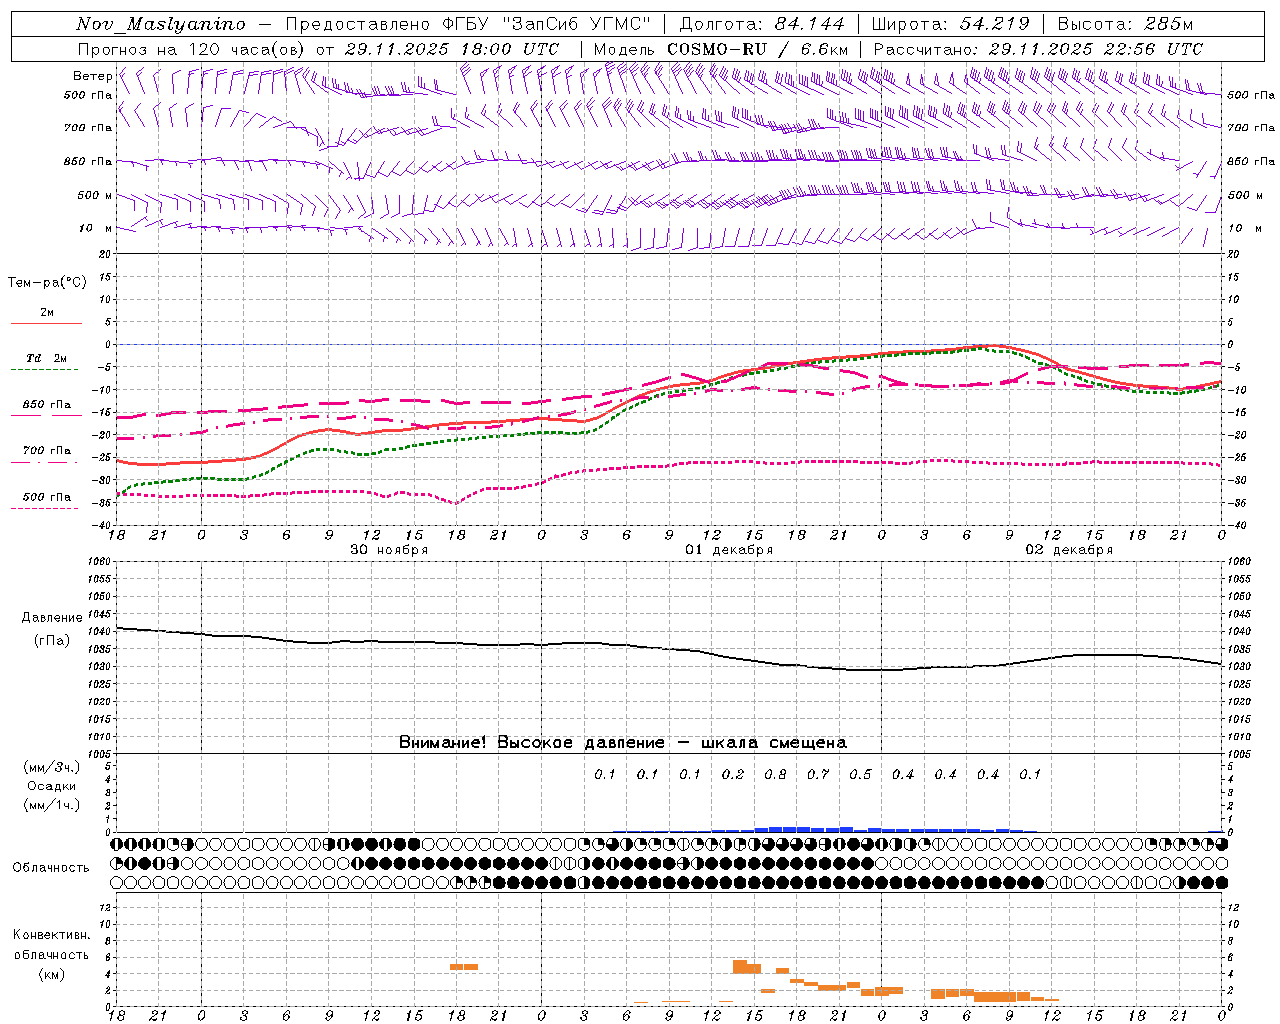Click 'Внимание! Высокое давление — шкала смещена' warning
Screen dimensions: 1280x1024
click(623, 742)
